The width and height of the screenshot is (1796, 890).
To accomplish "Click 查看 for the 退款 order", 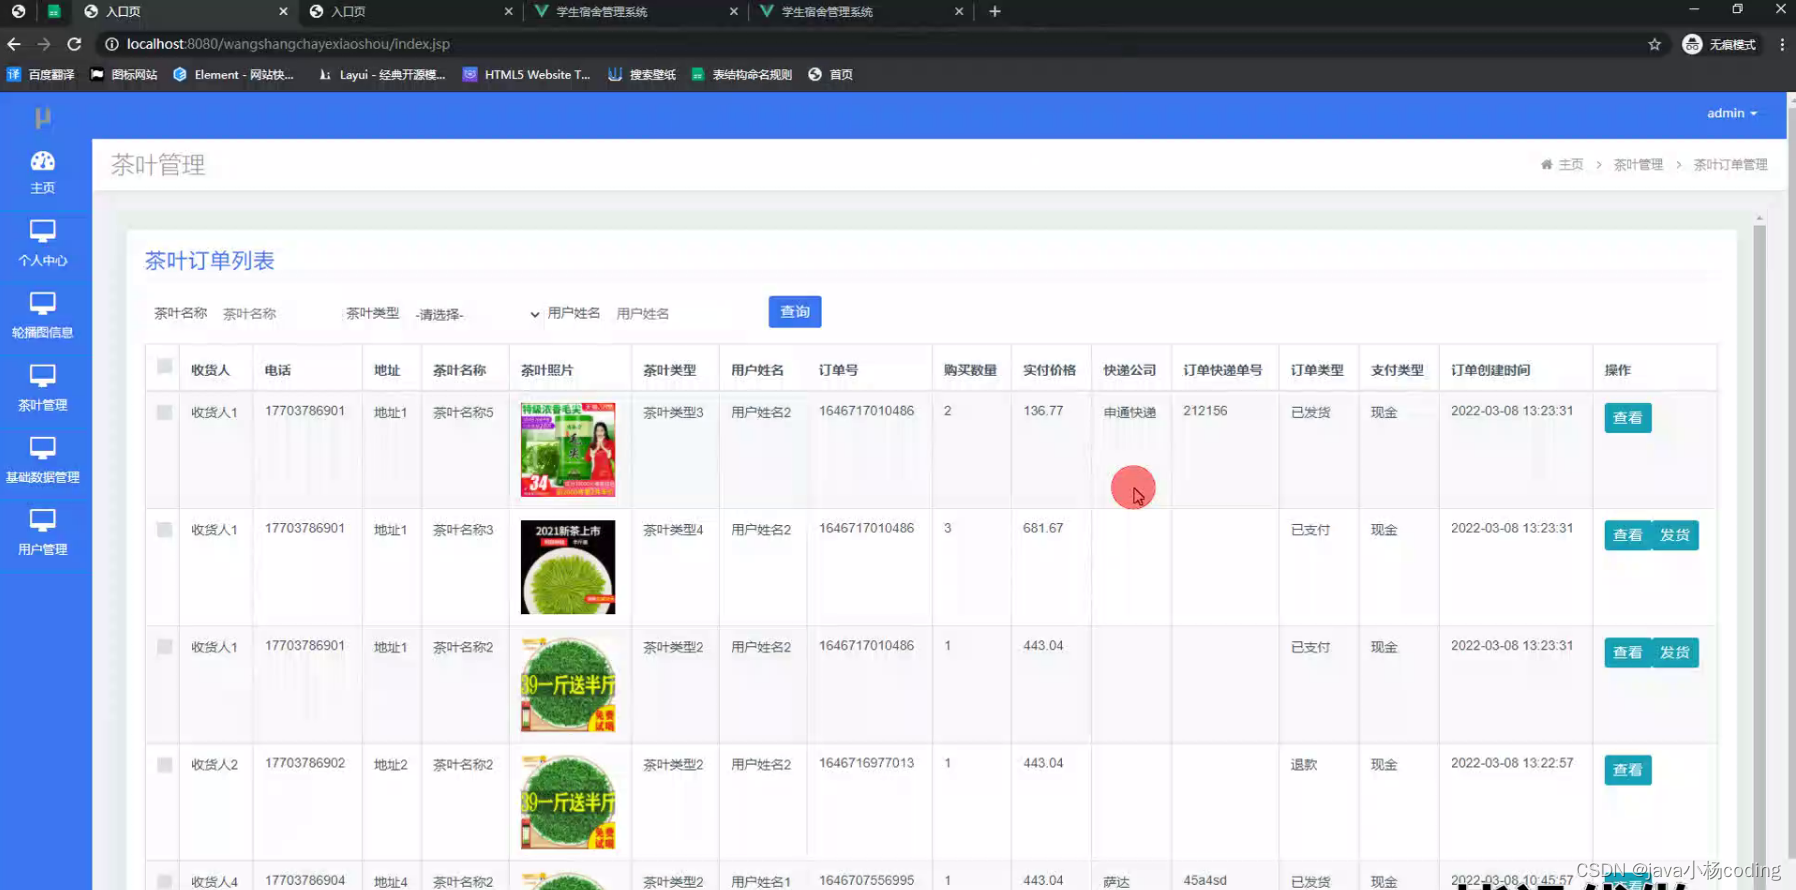I will click(1627, 770).
